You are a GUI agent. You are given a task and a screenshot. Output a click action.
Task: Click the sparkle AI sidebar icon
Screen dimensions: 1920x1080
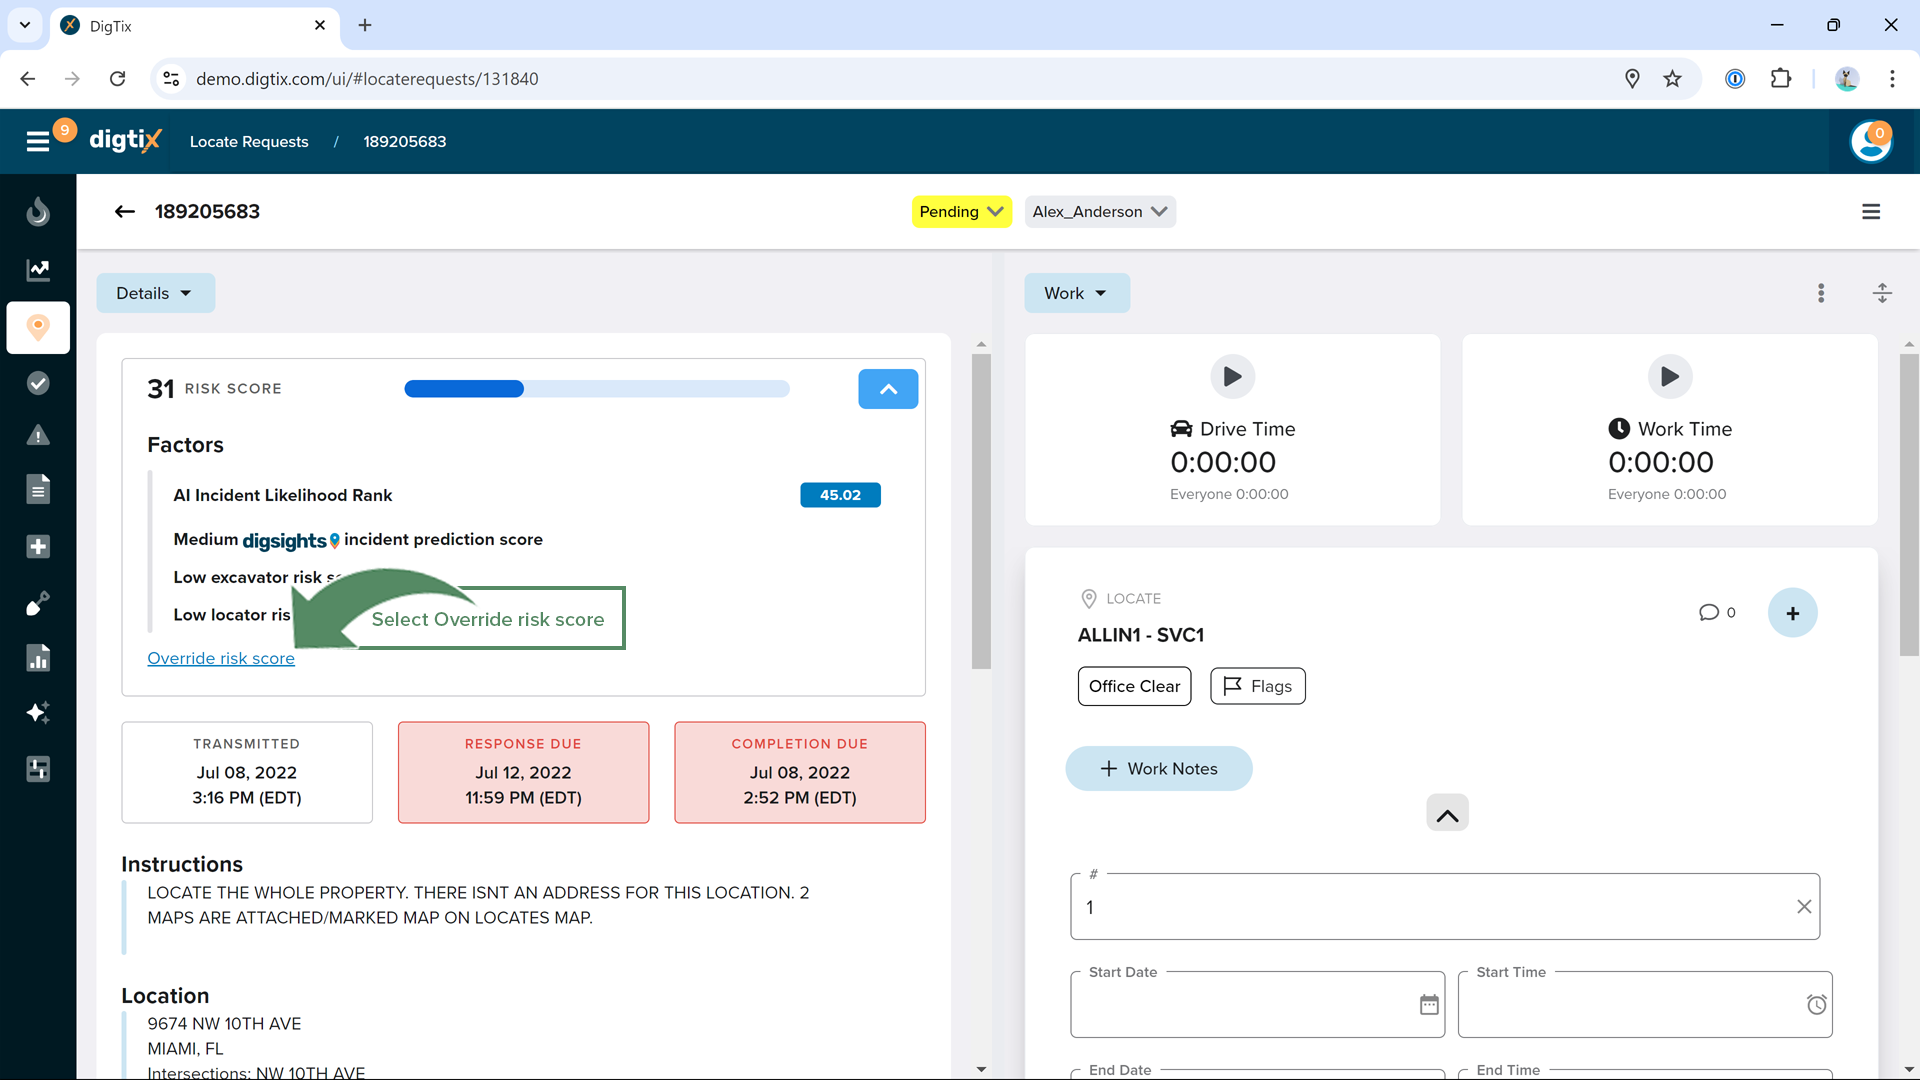tap(38, 713)
